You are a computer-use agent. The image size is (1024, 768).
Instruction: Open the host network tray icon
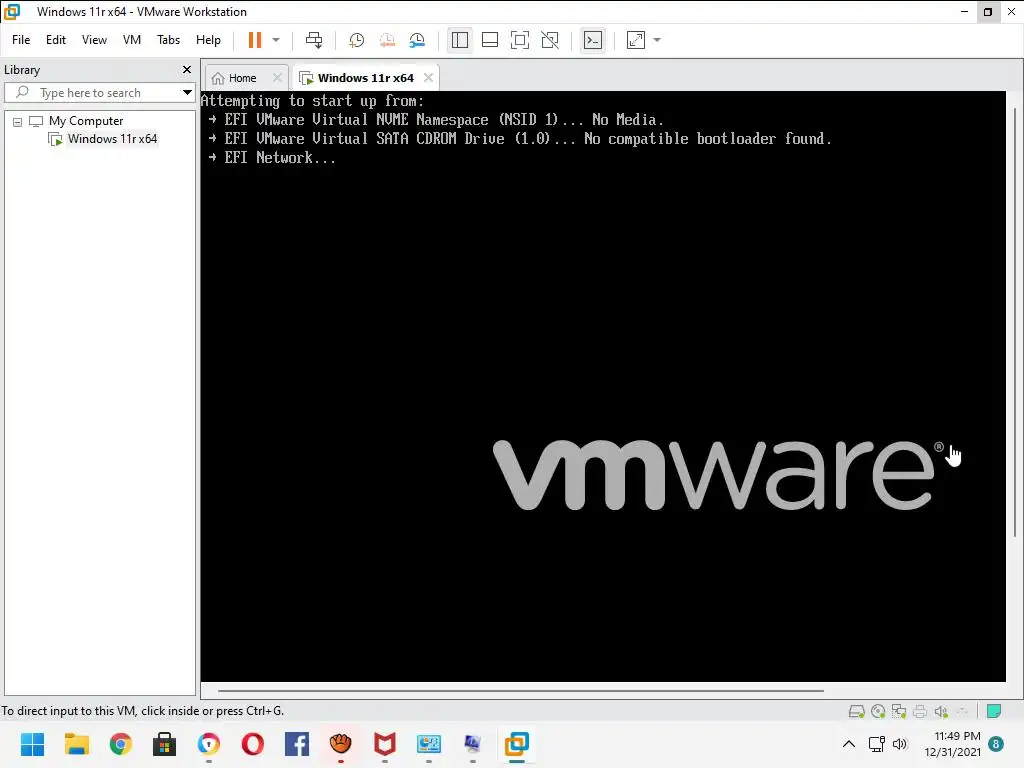[876, 744]
